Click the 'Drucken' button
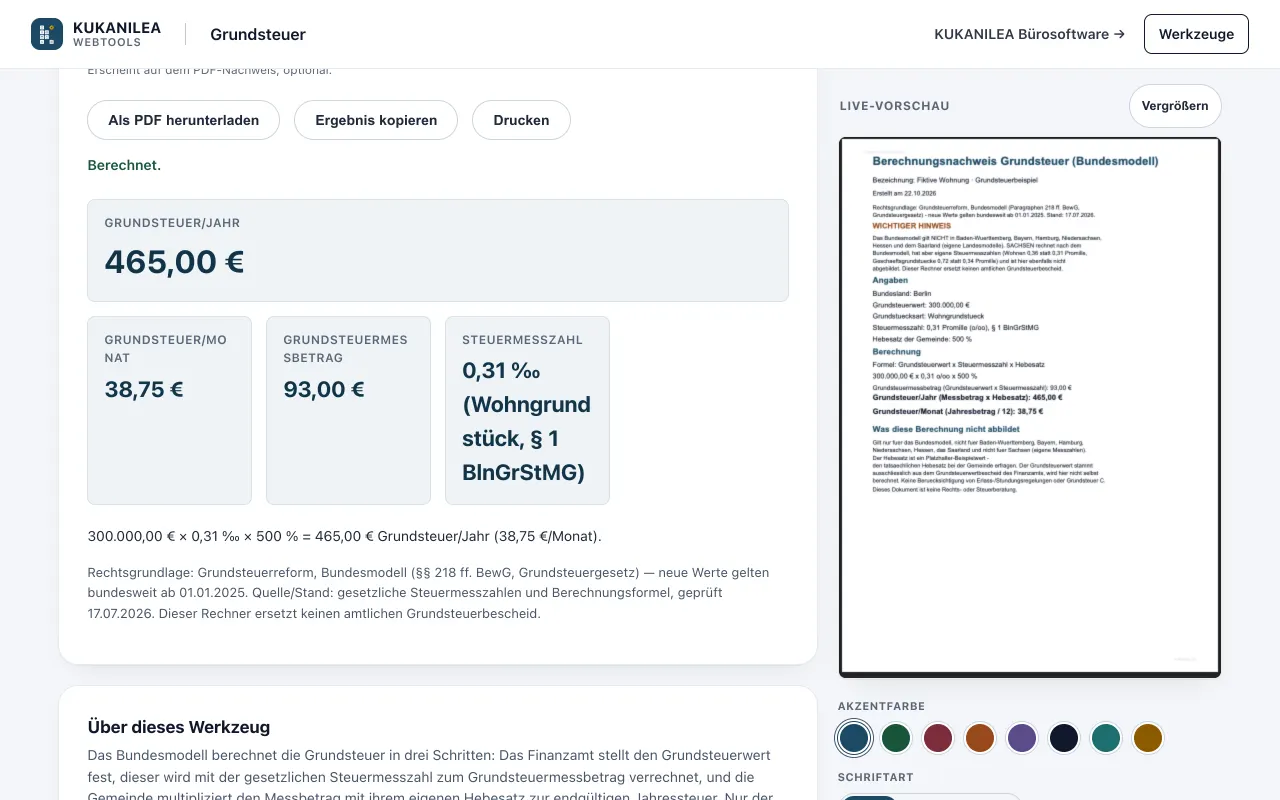1280x800 pixels. (x=521, y=120)
